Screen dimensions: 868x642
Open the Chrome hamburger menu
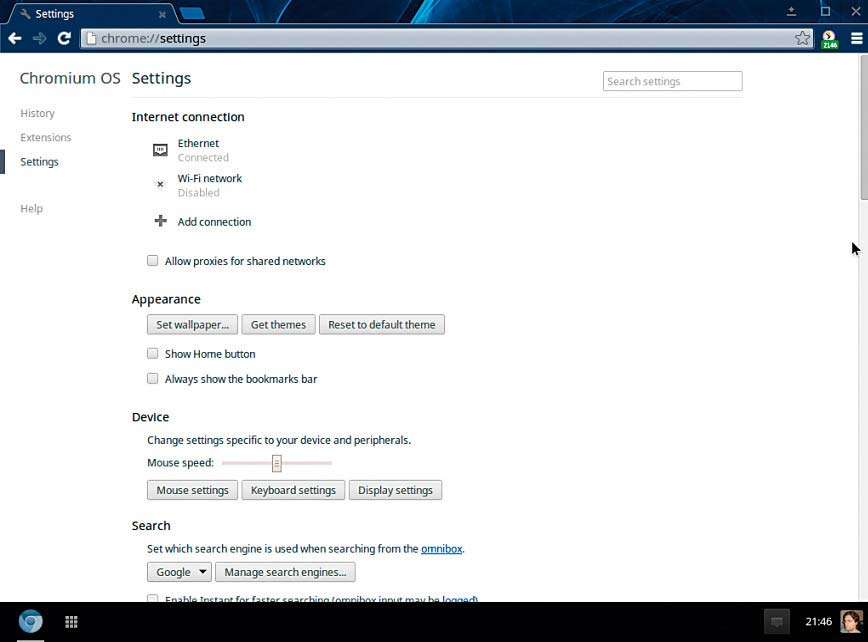coord(856,38)
